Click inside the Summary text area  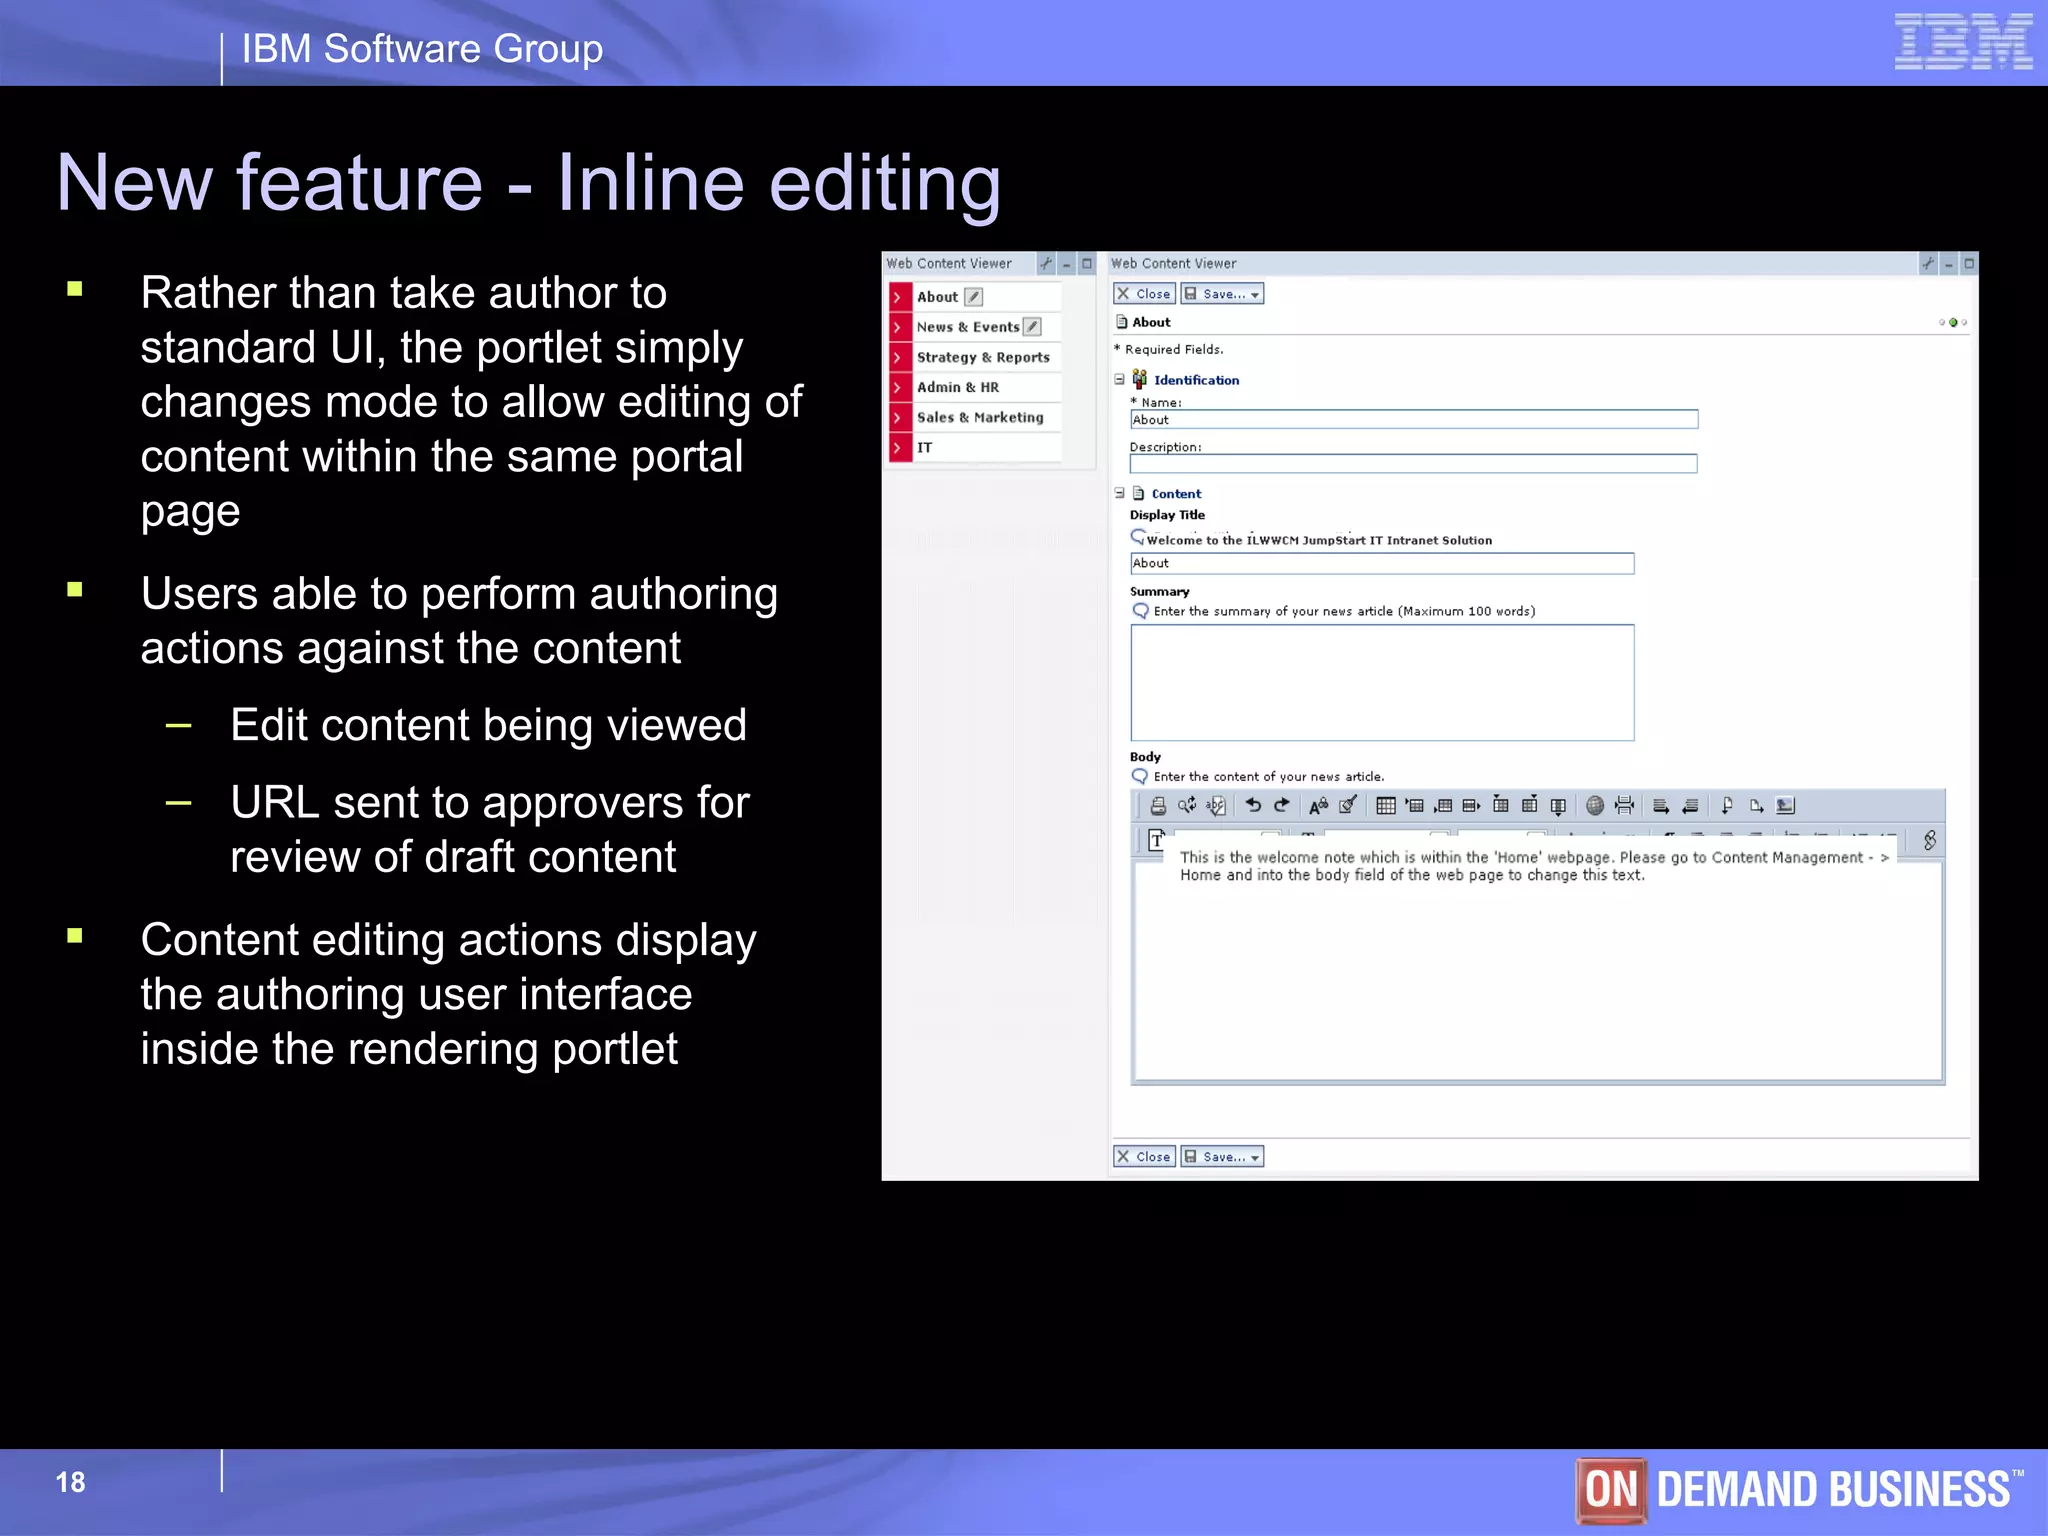(1382, 683)
